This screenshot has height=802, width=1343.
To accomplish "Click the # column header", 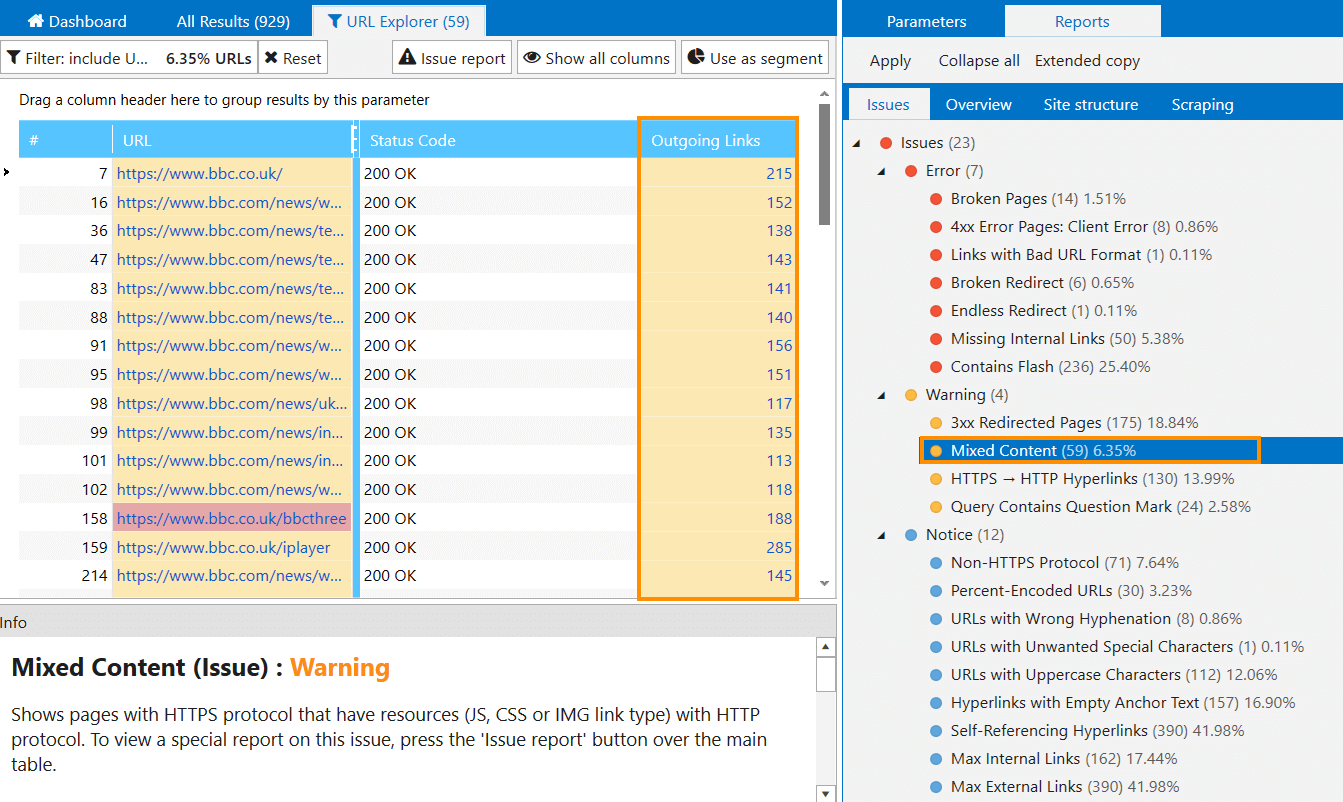I will click(x=65, y=140).
